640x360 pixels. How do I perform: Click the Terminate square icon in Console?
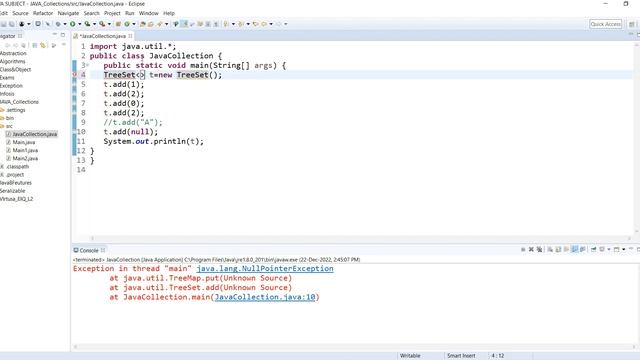[523, 249]
